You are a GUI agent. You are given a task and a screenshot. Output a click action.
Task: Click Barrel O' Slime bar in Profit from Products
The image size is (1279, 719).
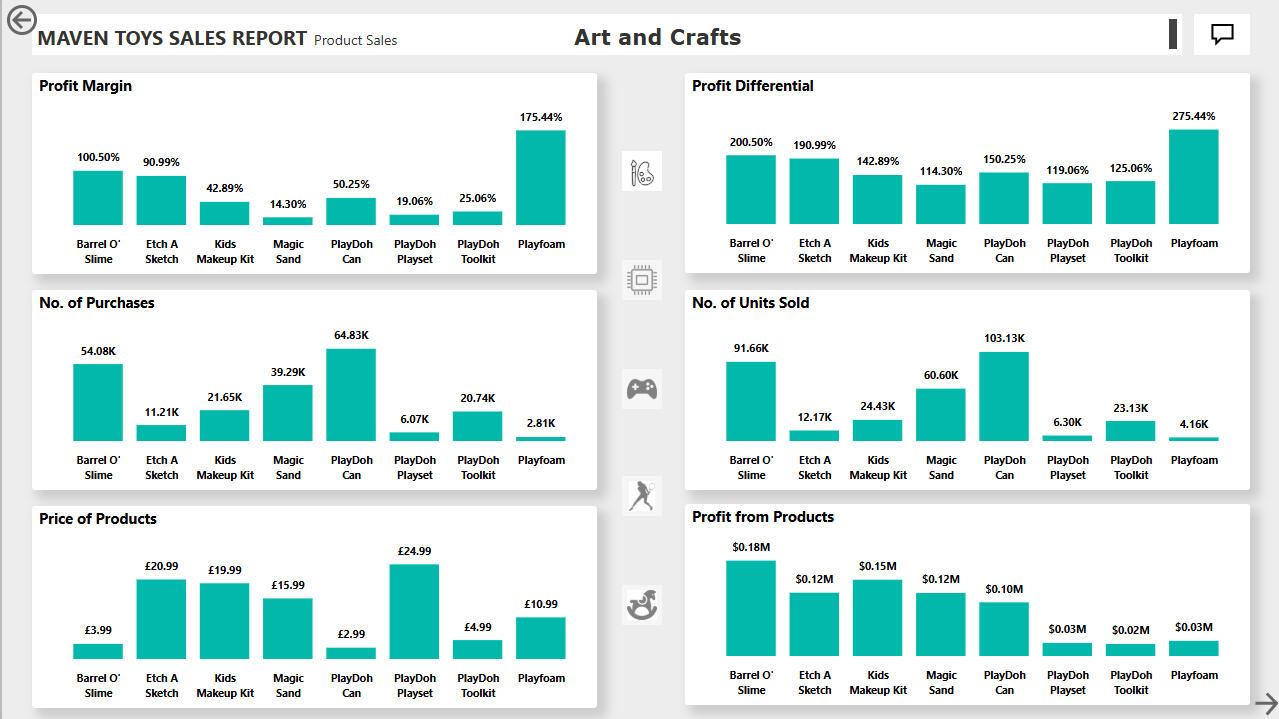(751, 608)
